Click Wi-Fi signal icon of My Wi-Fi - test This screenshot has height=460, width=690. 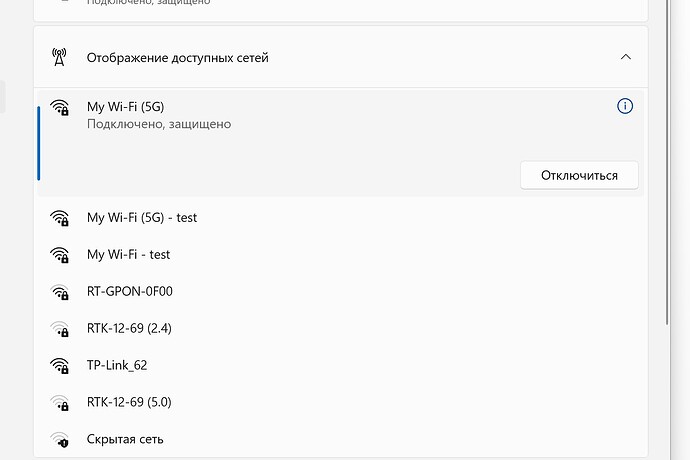(59, 255)
